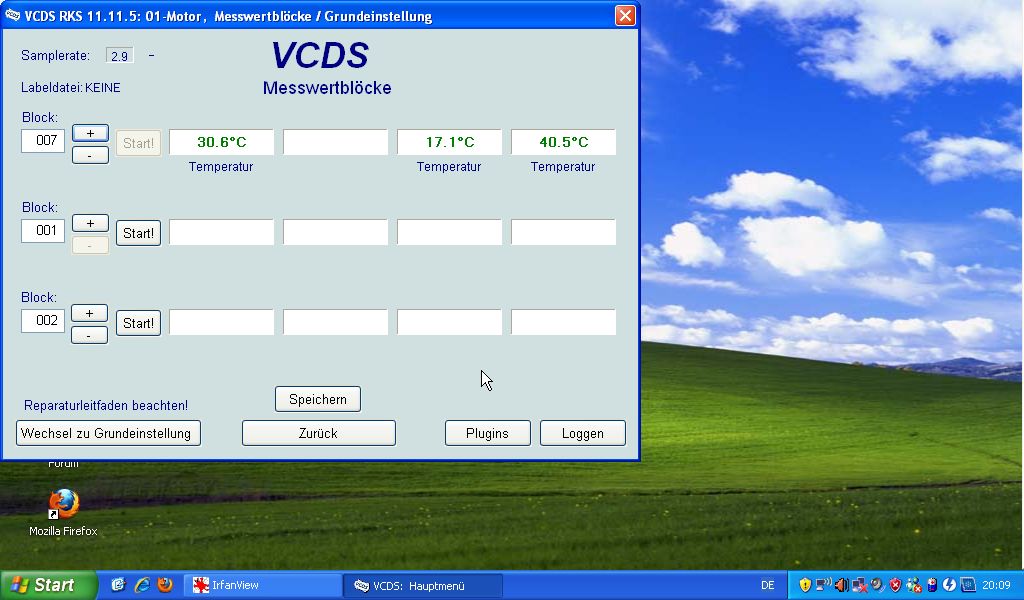1024x600 pixels.
Task: Click the Block 007 number field
Action: coord(43,140)
